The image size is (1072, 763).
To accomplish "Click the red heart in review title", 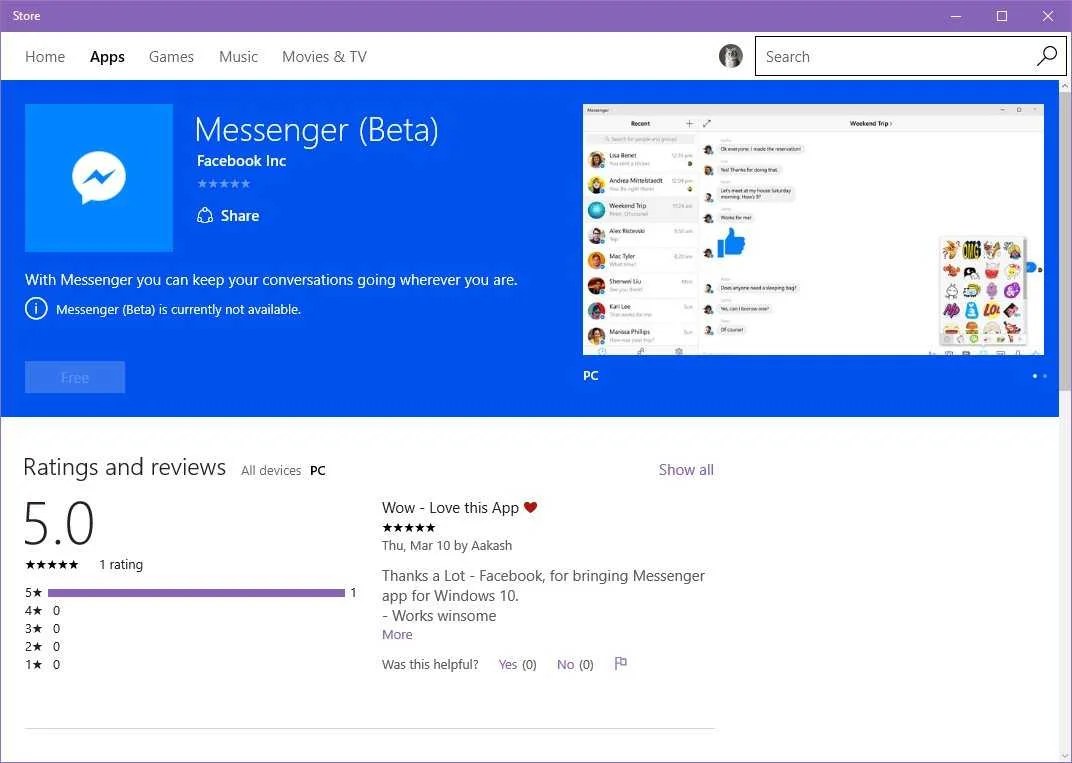I will 531,507.
